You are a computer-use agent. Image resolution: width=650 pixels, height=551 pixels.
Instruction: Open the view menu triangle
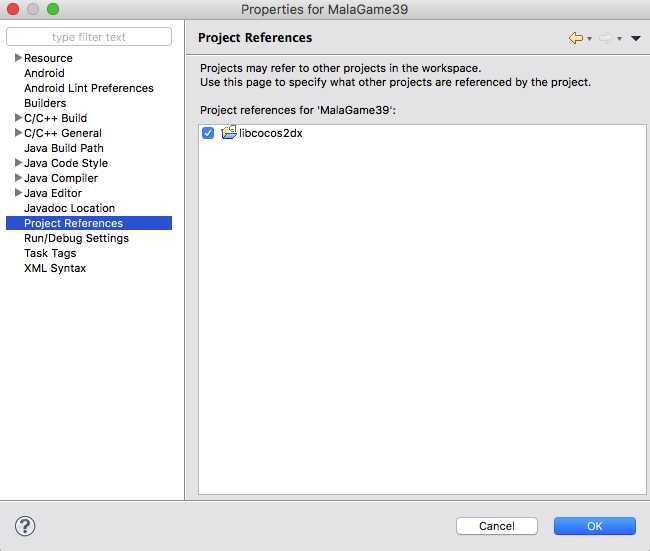coord(636,38)
